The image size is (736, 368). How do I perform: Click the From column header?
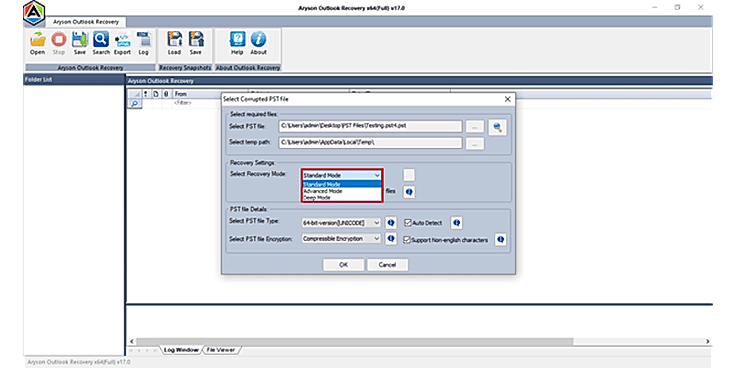click(210, 94)
